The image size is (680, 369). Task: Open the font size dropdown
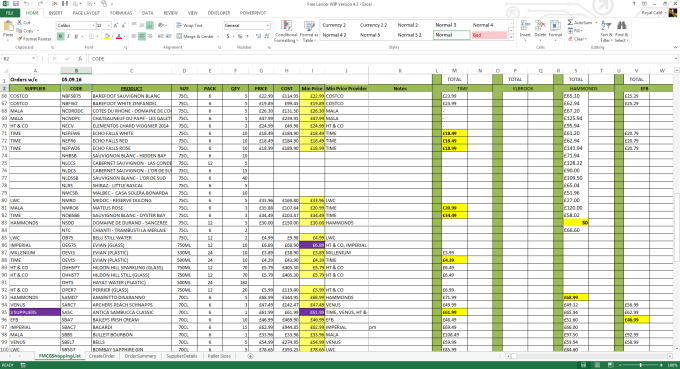[x=108, y=26]
